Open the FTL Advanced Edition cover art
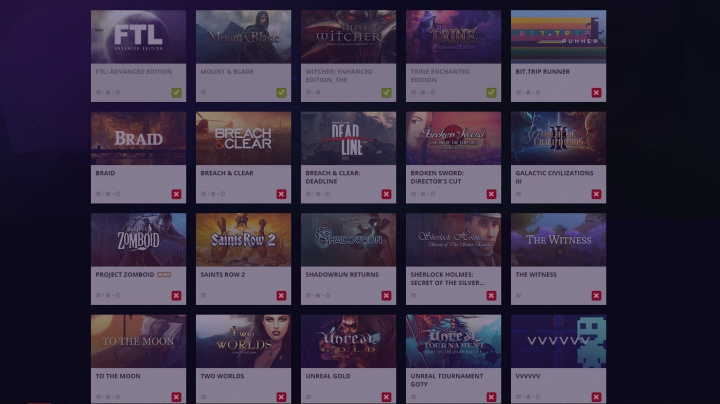 (x=139, y=37)
